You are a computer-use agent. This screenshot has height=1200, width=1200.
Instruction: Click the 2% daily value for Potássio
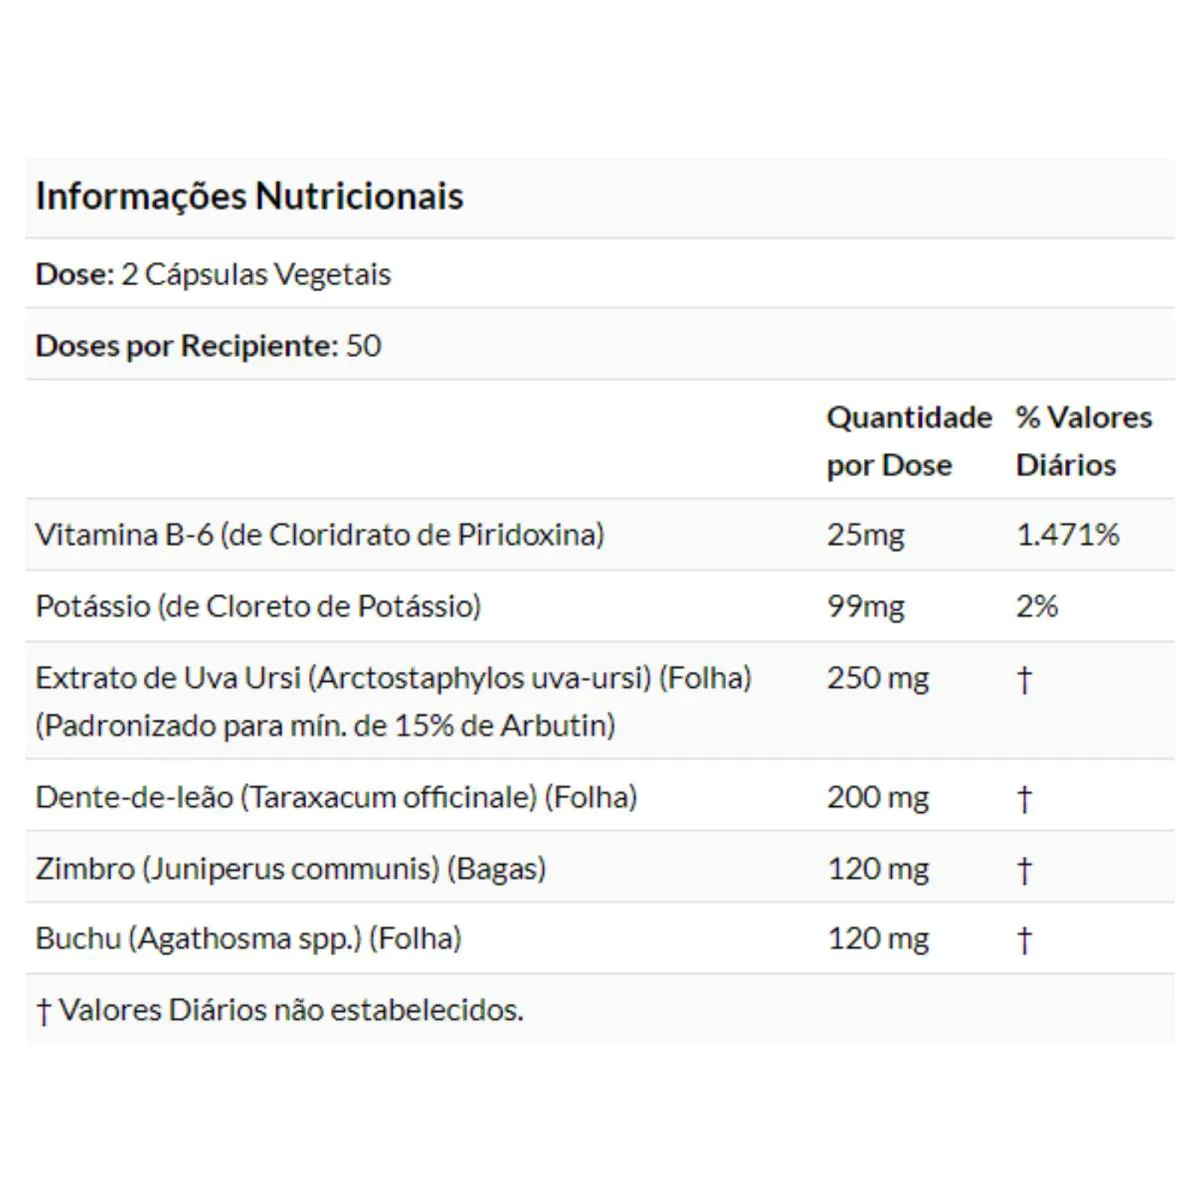(1037, 607)
